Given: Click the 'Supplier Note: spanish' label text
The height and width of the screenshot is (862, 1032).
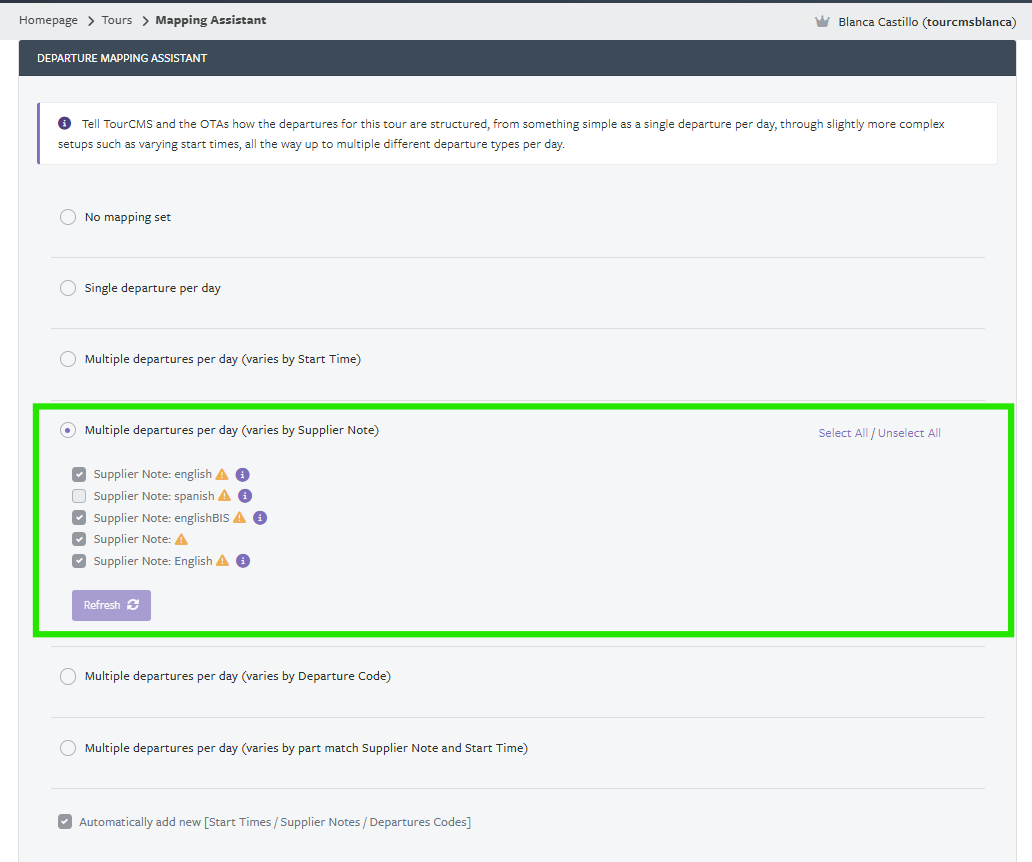Looking at the screenshot, I should pos(154,496).
